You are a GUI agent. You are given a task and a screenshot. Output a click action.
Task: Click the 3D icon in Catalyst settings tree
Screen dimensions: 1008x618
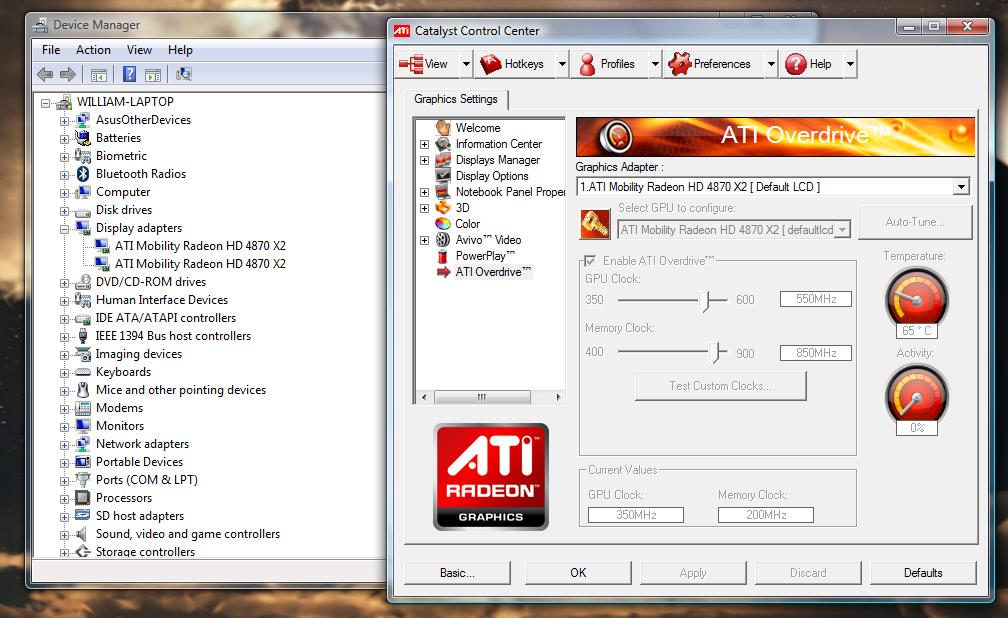tap(443, 208)
